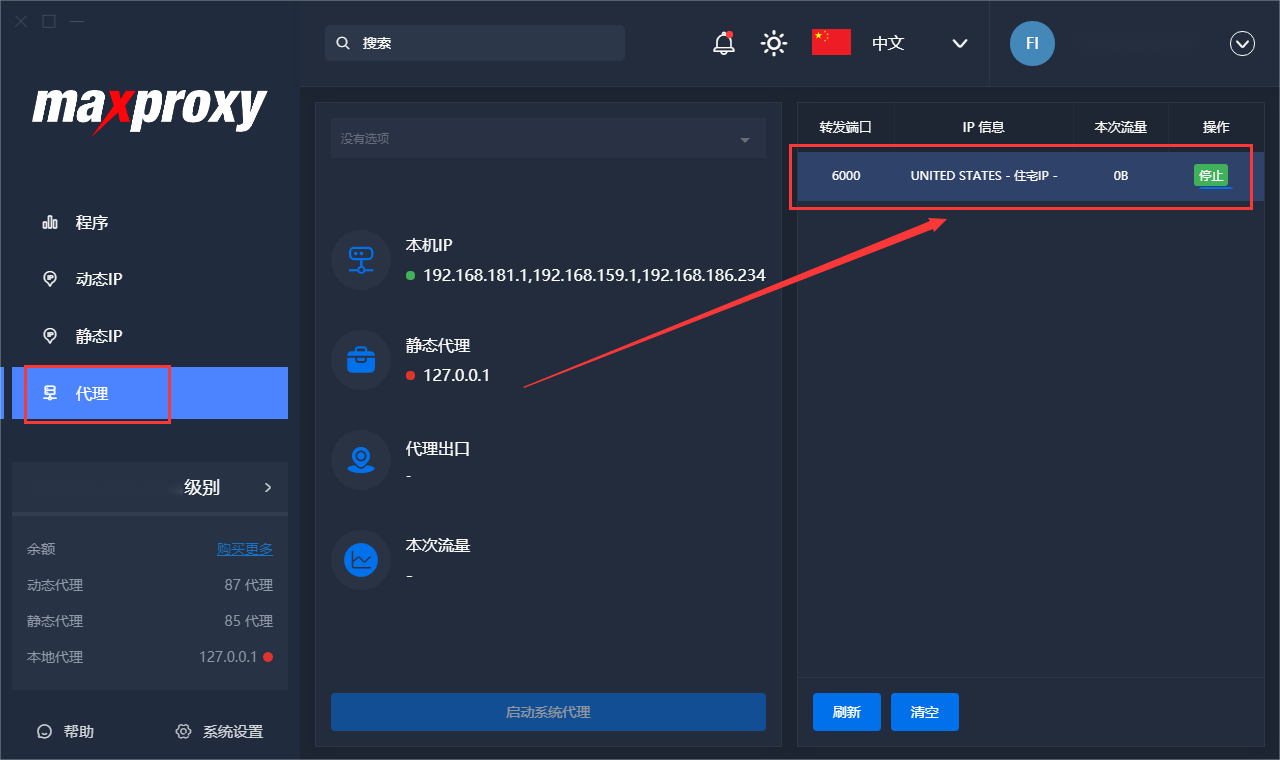Stop port 6000 proxy with 停止 button
This screenshot has height=760, width=1280.
(1212, 175)
